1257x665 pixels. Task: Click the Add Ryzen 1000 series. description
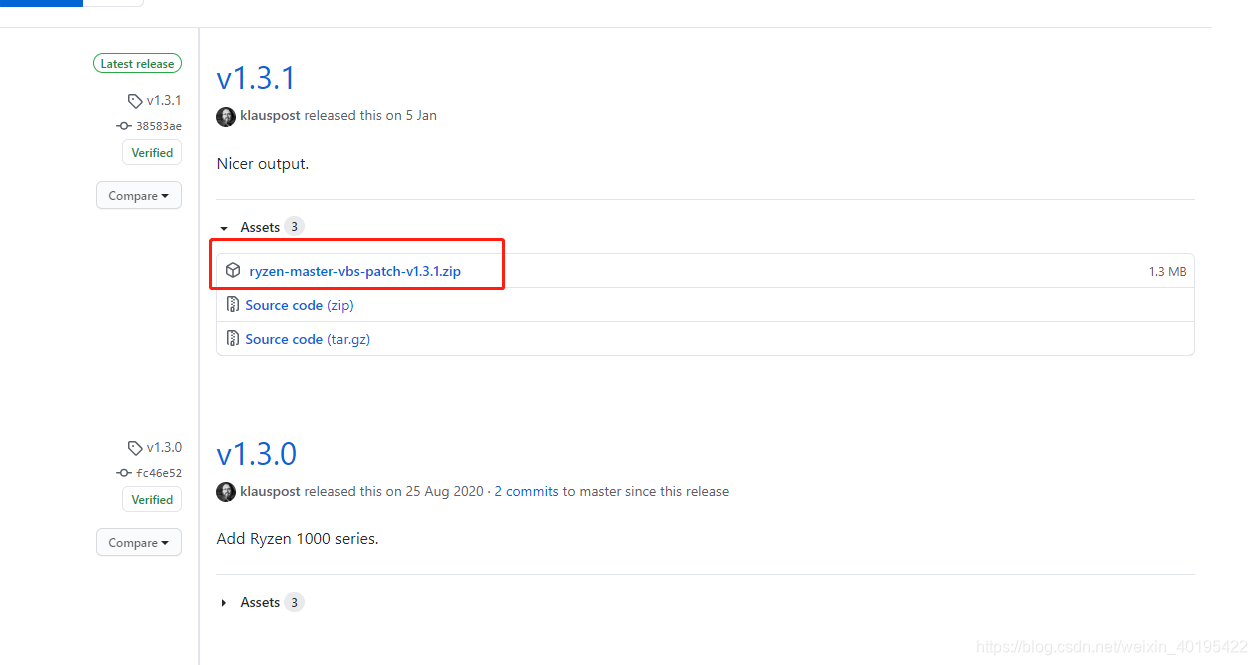pyautogui.click(x=297, y=539)
